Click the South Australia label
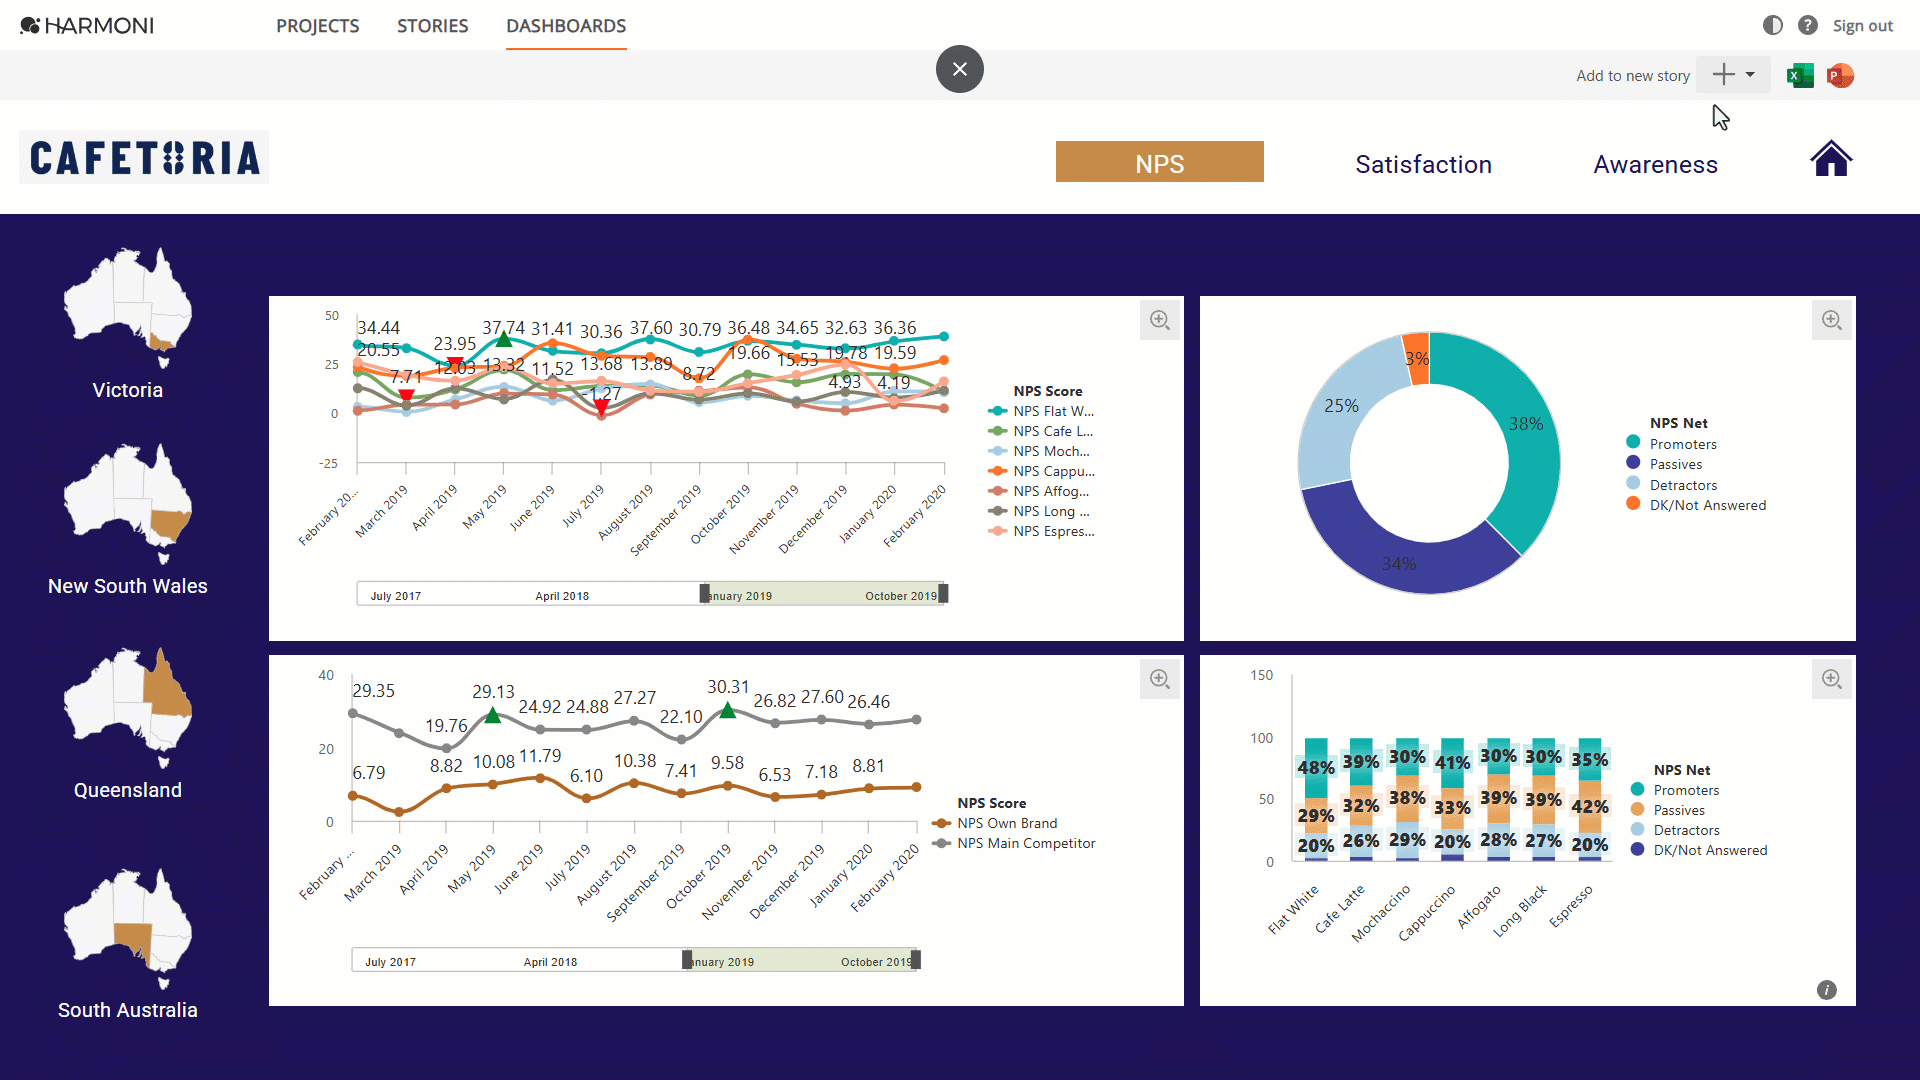The width and height of the screenshot is (1920, 1080). [x=128, y=1010]
